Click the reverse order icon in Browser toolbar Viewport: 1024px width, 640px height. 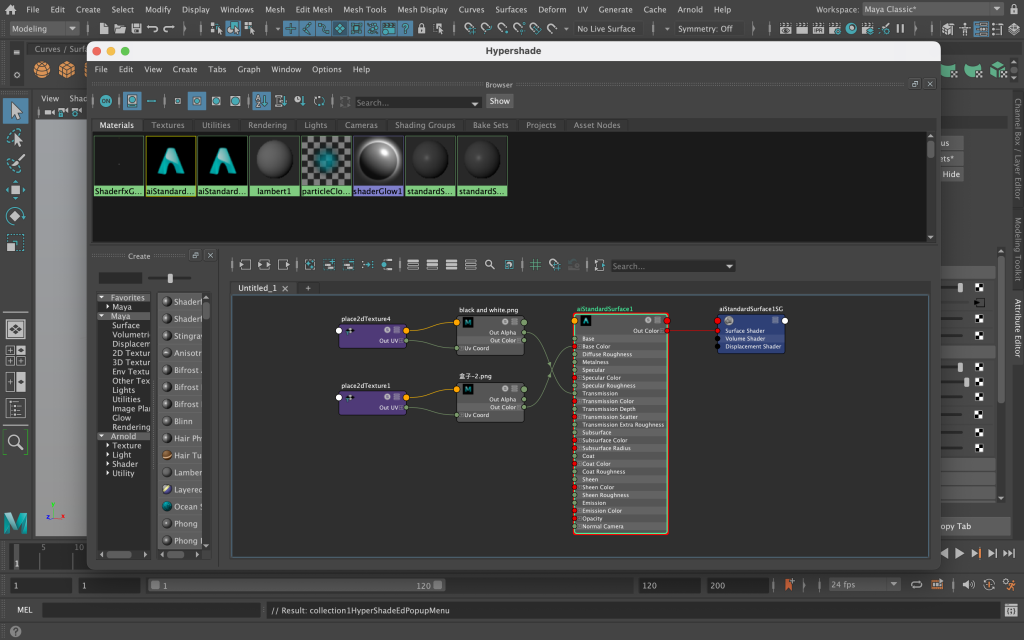(x=319, y=101)
